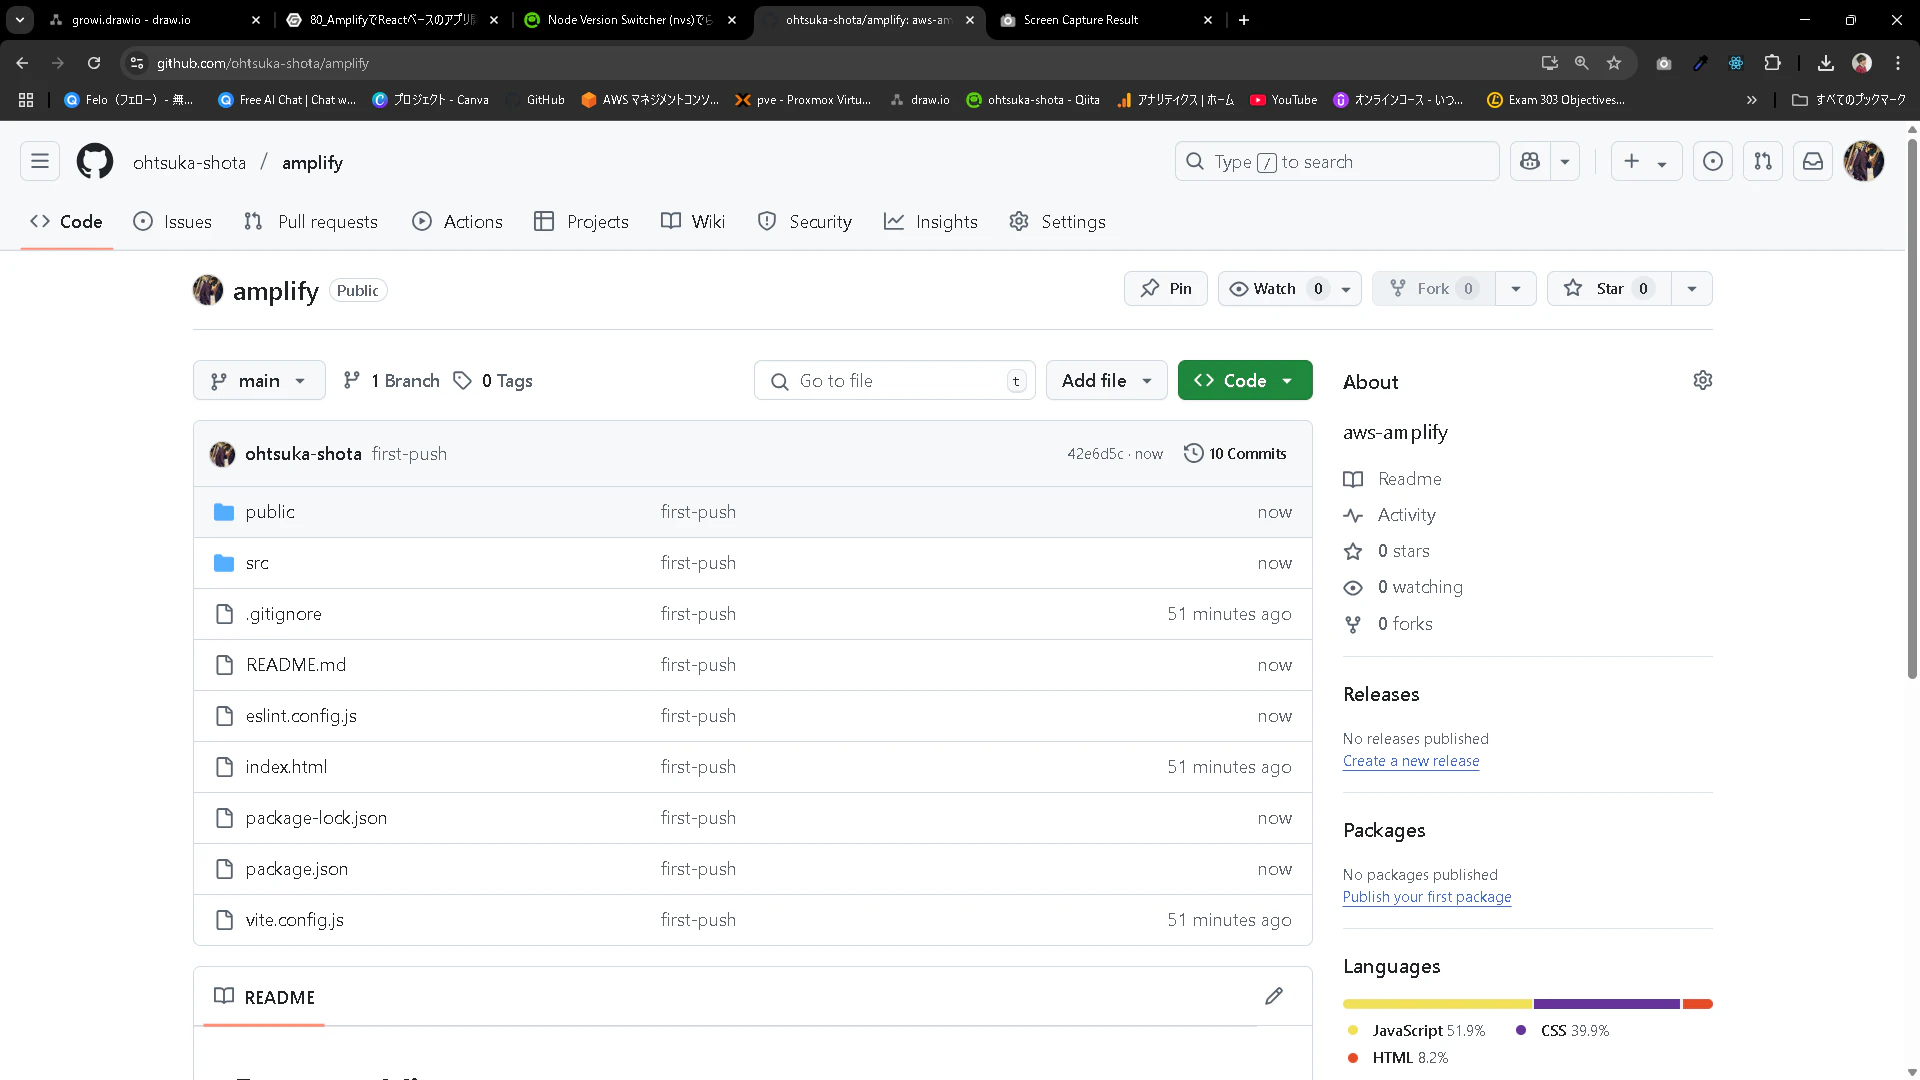Screen dimensions: 1920x1080
Task: Bookmark this page with the star icon
Action: coord(1614,63)
